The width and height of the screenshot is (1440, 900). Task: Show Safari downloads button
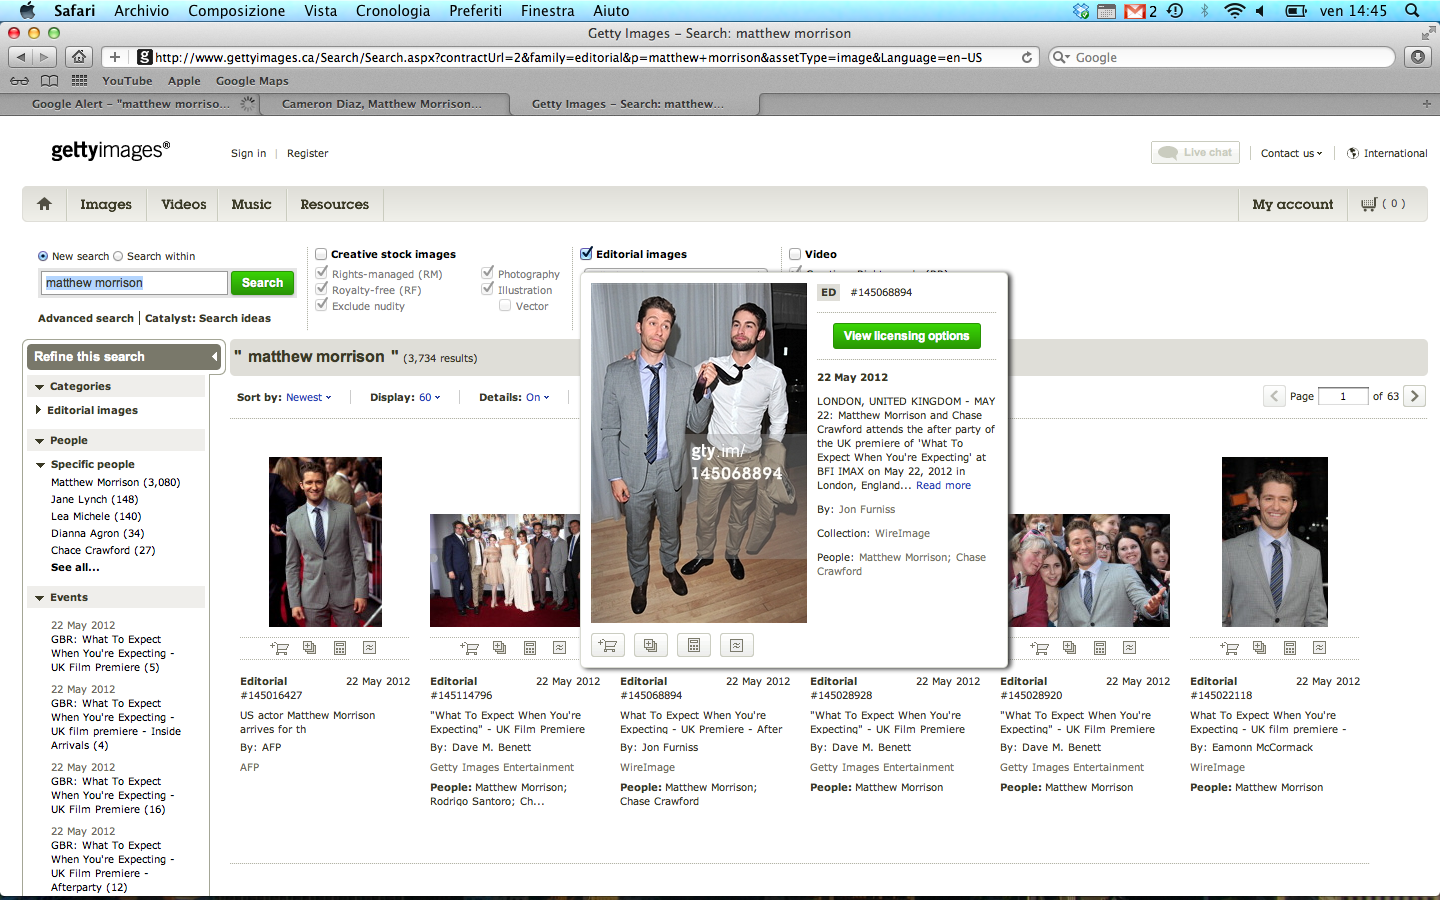point(1418,57)
